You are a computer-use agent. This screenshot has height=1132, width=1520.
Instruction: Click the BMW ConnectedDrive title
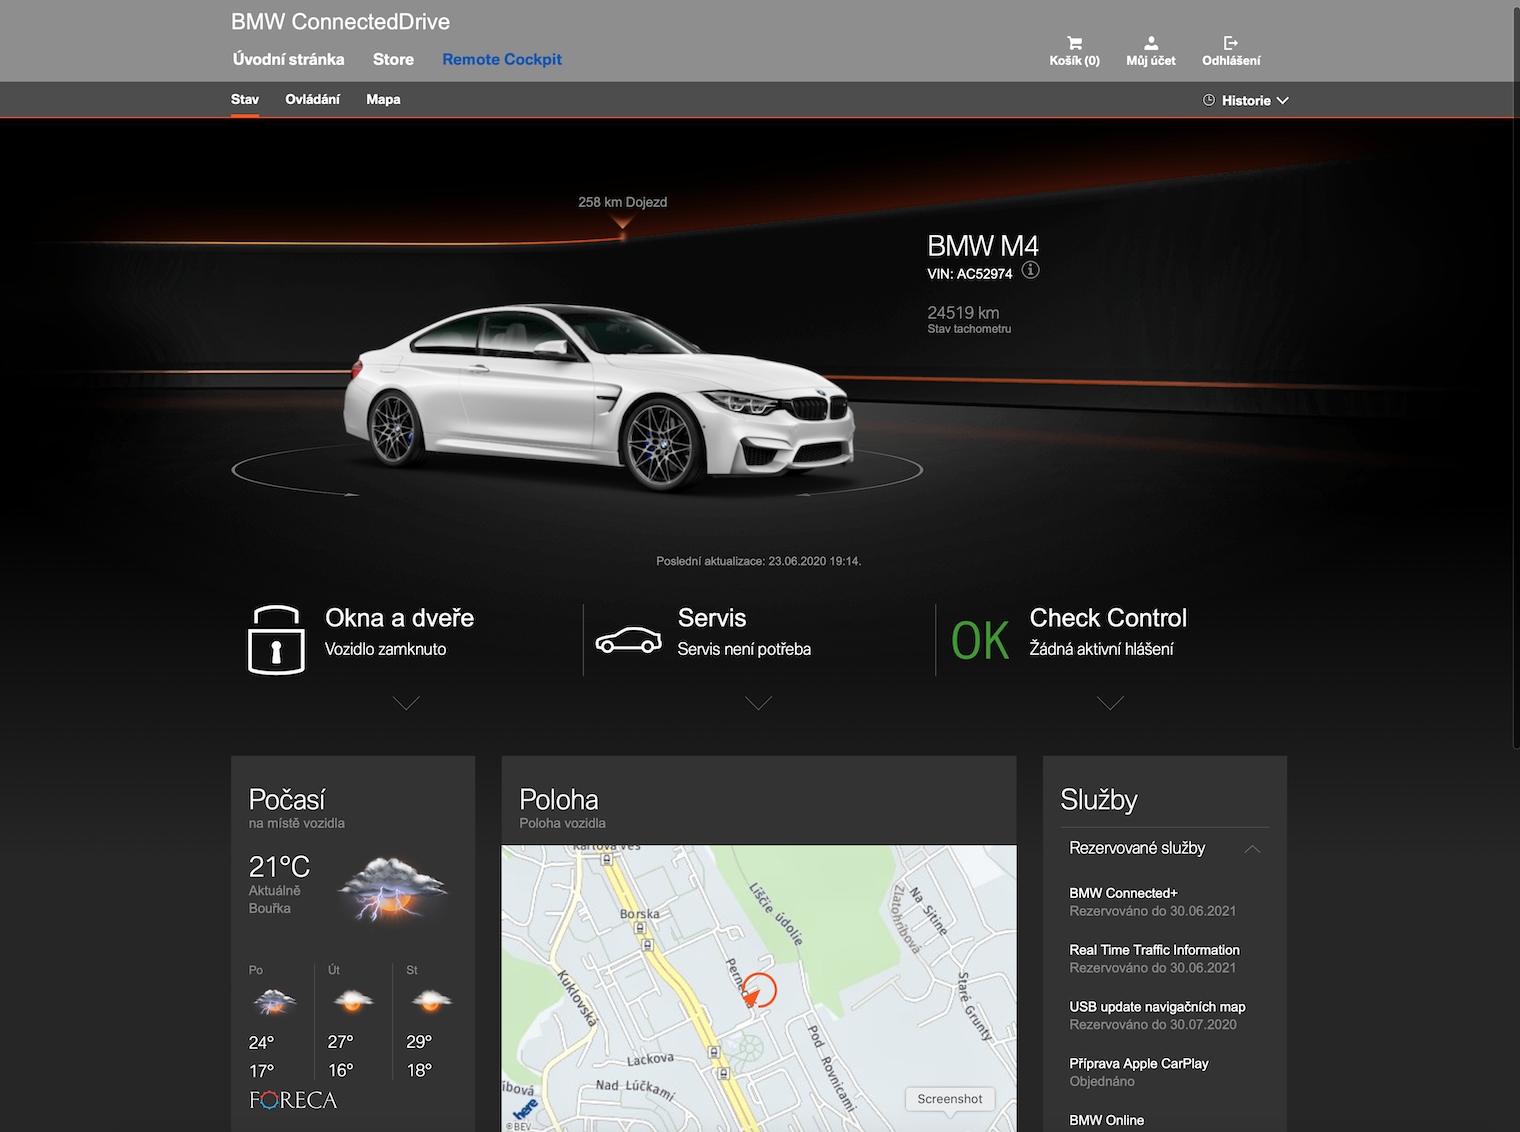340,22
